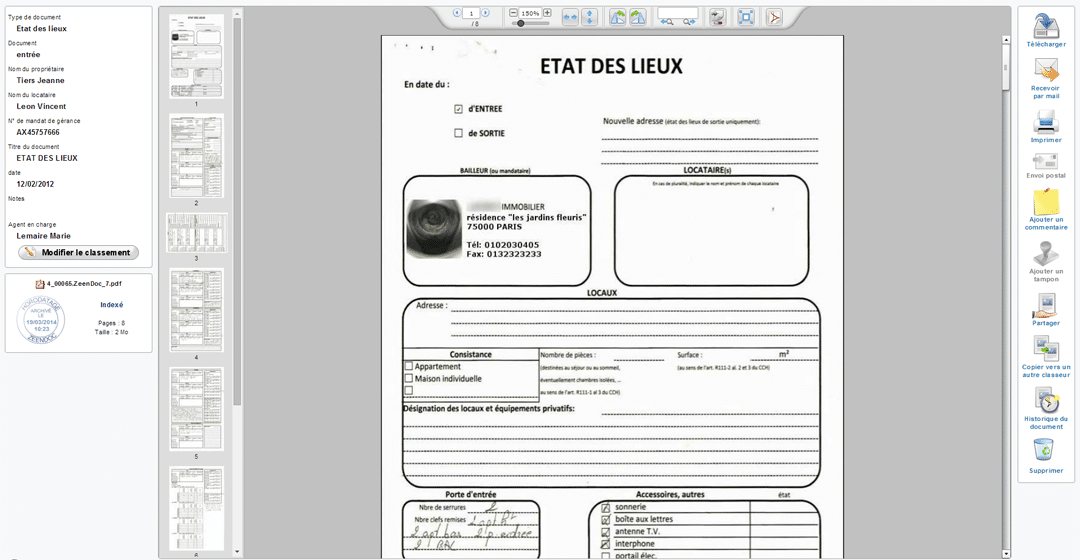Image resolution: width=1080 pixels, height=560 pixels.
Task: Click the Modifier le classement button
Action: [79, 253]
